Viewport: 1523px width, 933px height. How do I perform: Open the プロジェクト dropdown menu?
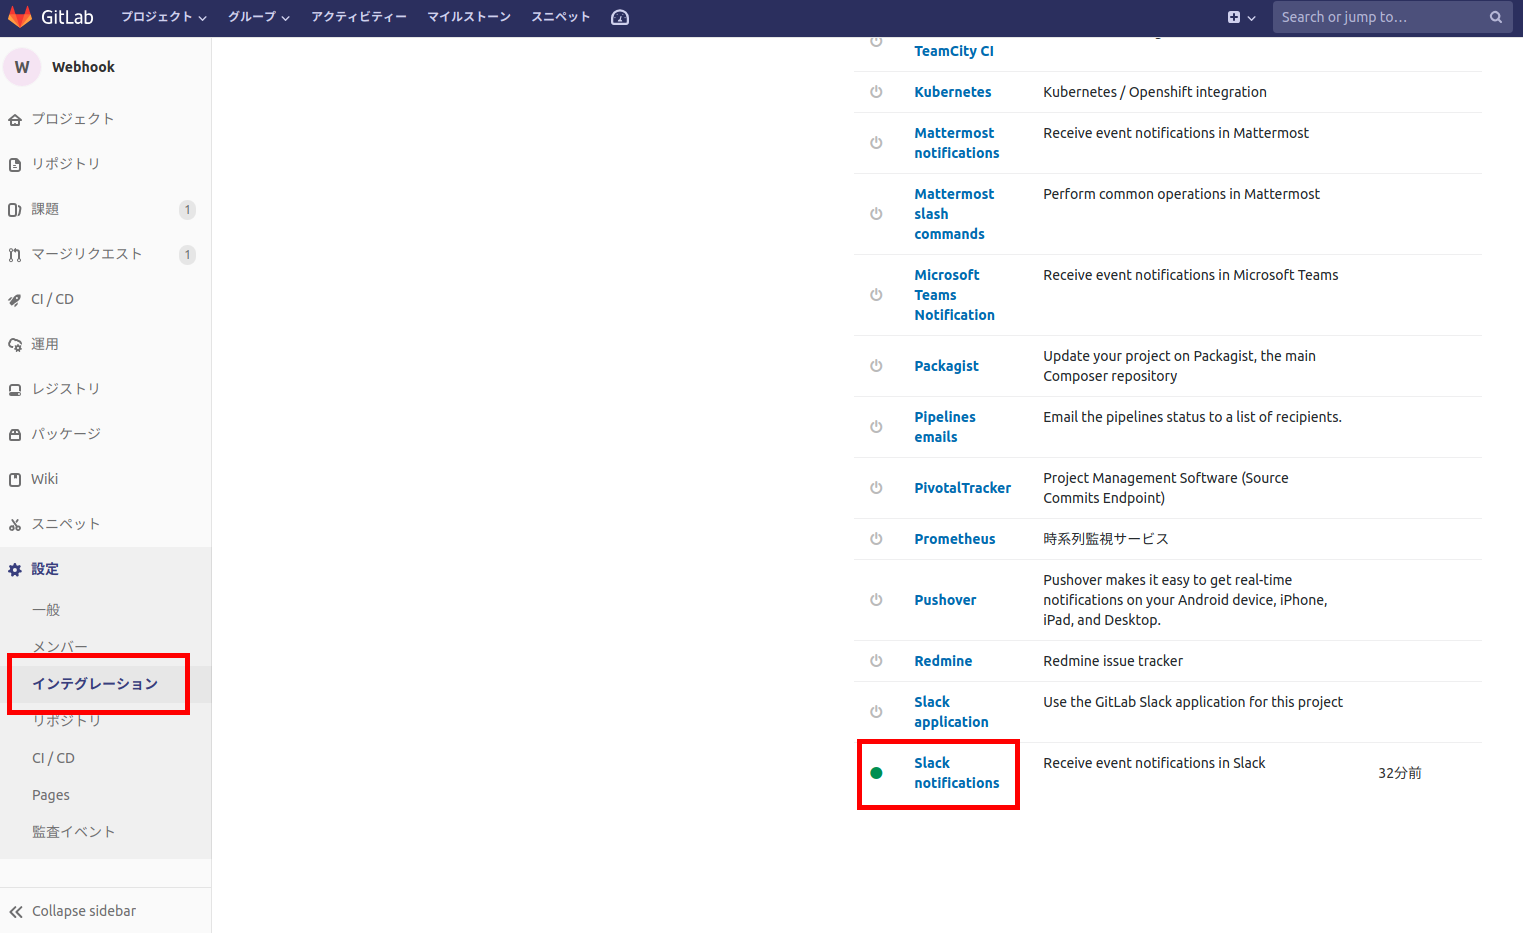tap(163, 17)
